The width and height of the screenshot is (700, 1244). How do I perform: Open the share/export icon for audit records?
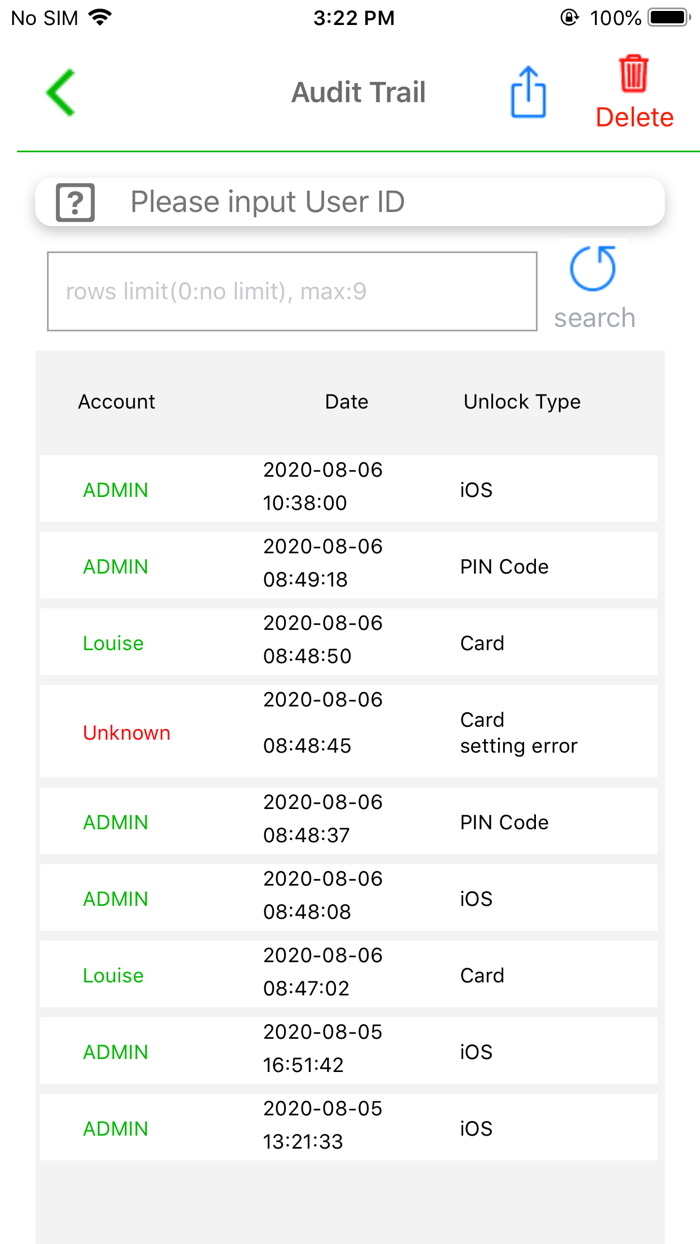[x=528, y=90]
